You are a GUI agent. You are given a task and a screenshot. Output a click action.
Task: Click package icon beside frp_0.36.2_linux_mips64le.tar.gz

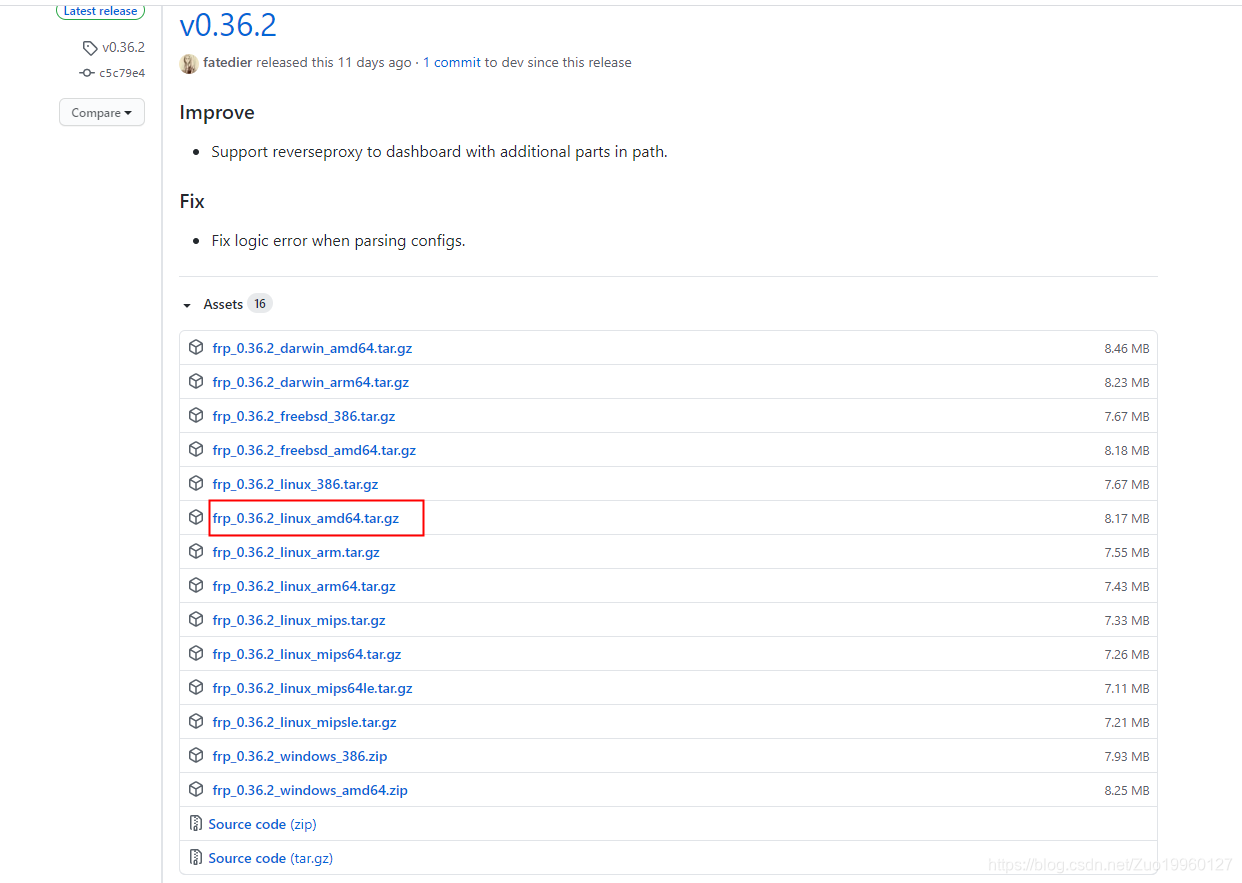[x=196, y=688]
